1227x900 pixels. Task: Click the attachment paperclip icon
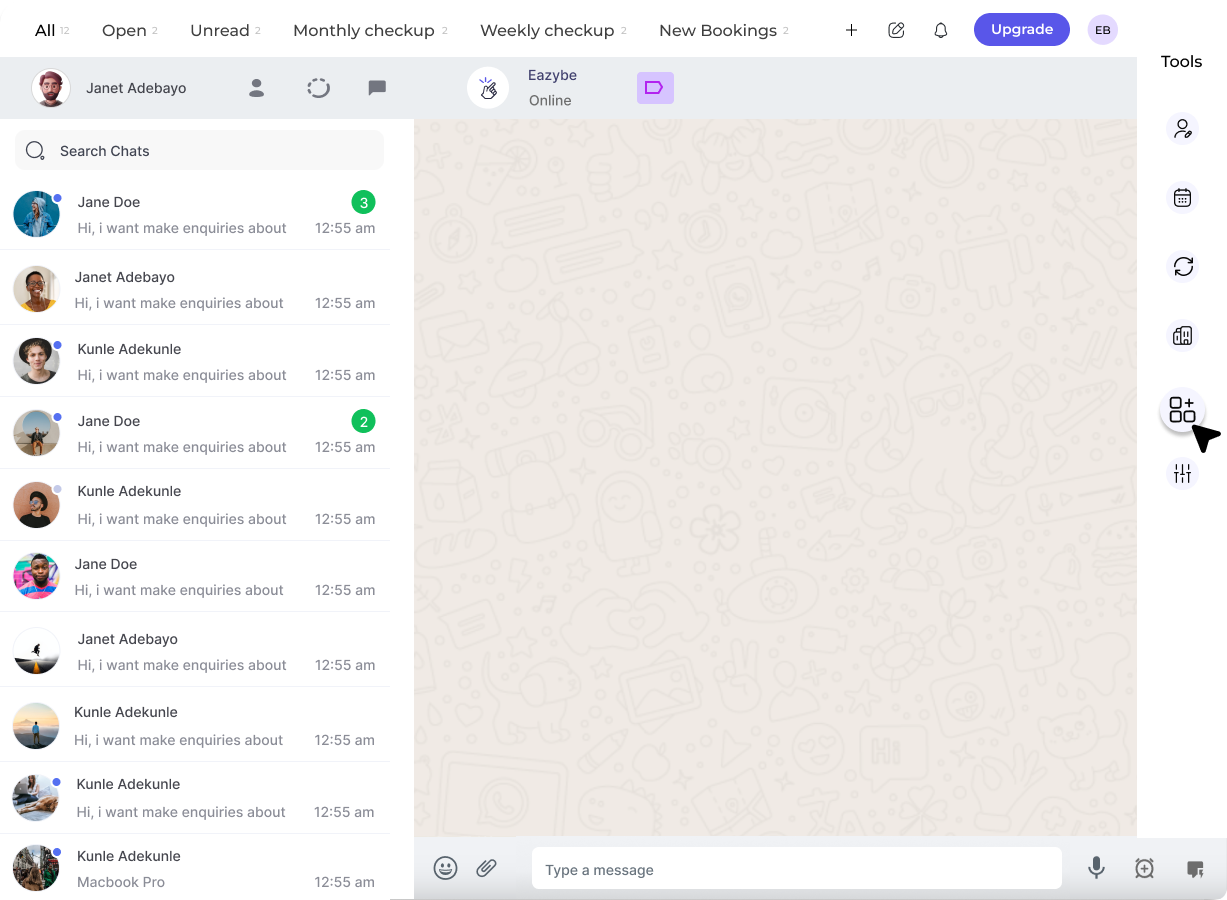coord(487,868)
